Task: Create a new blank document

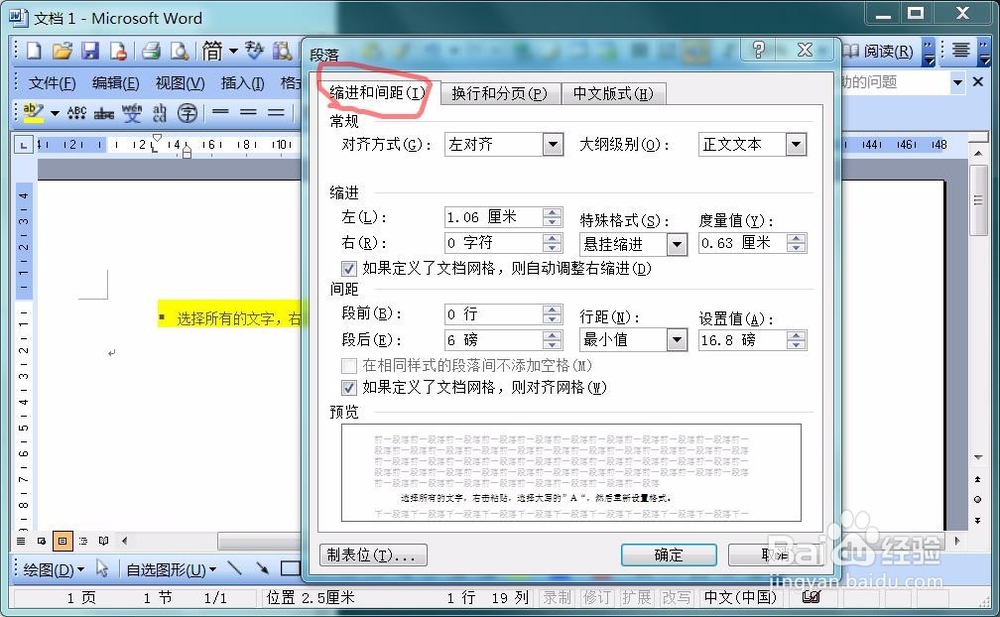Action: 33,50
